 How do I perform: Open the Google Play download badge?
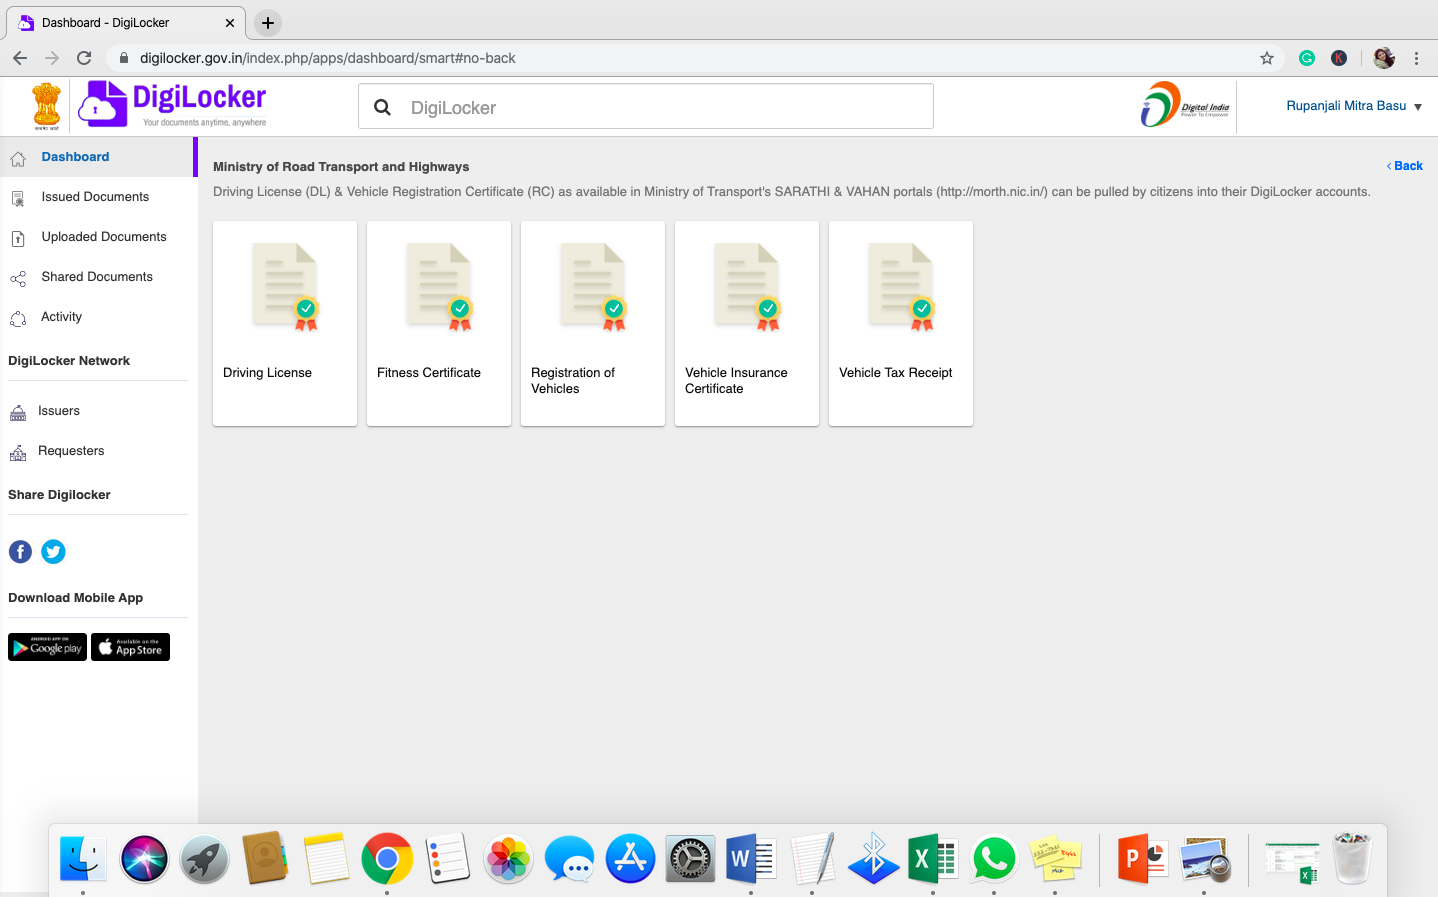pyautogui.click(x=47, y=647)
